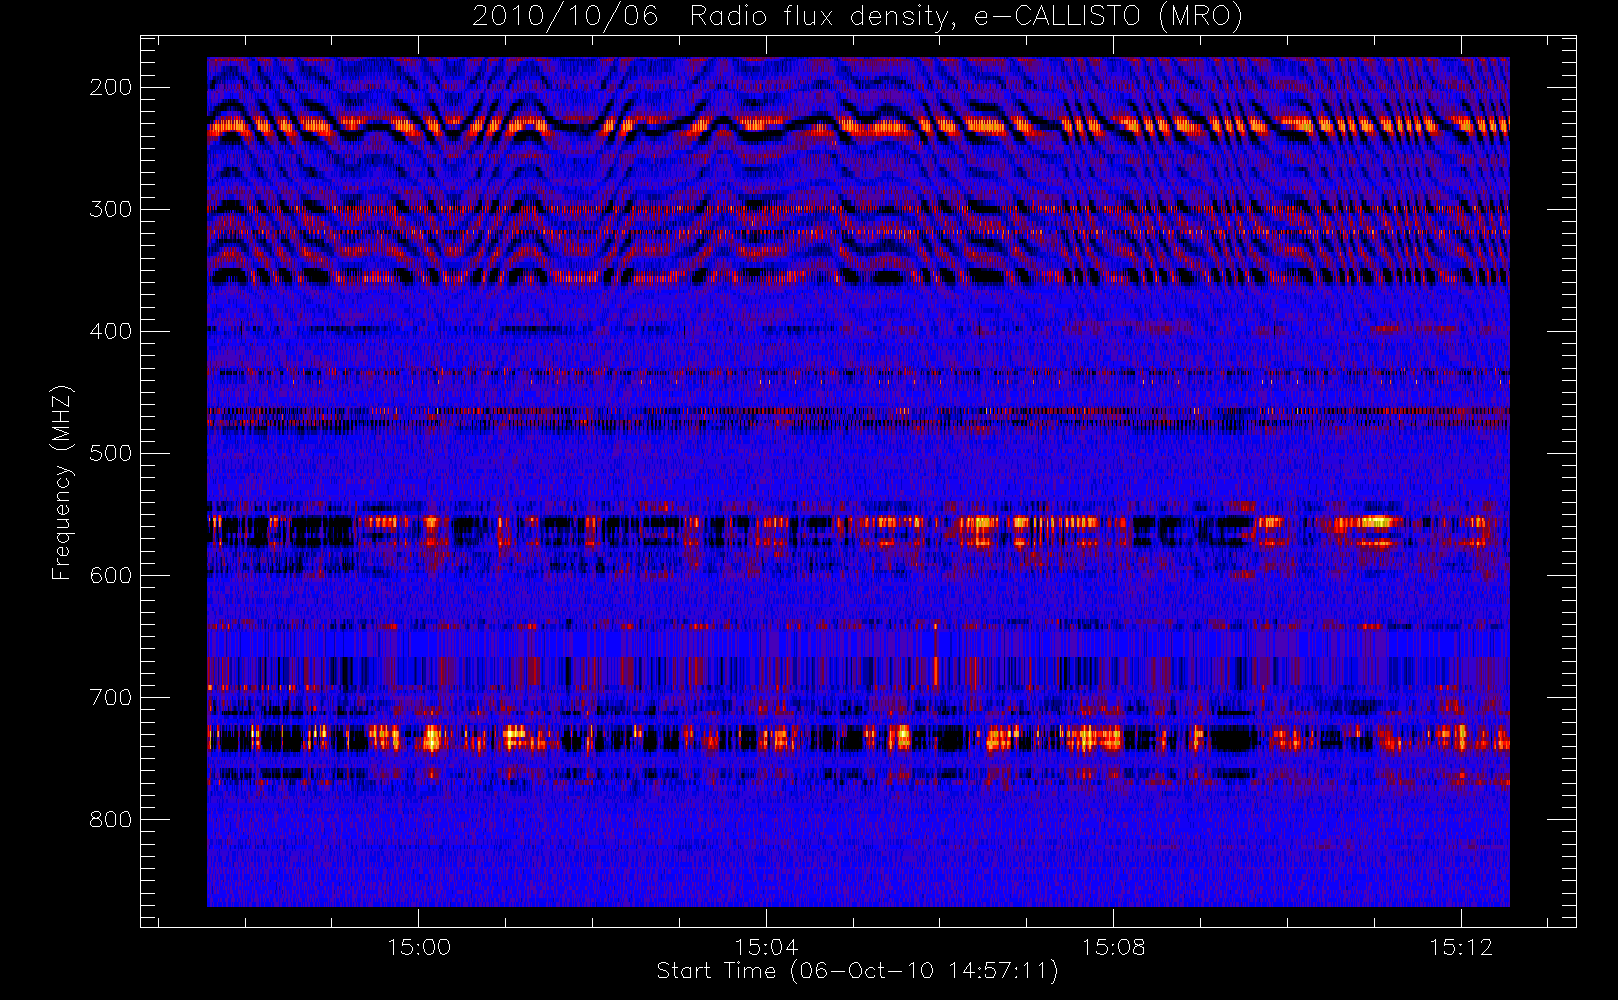
Task: Click the 500 frequency tick label
Action: pos(111,453)
